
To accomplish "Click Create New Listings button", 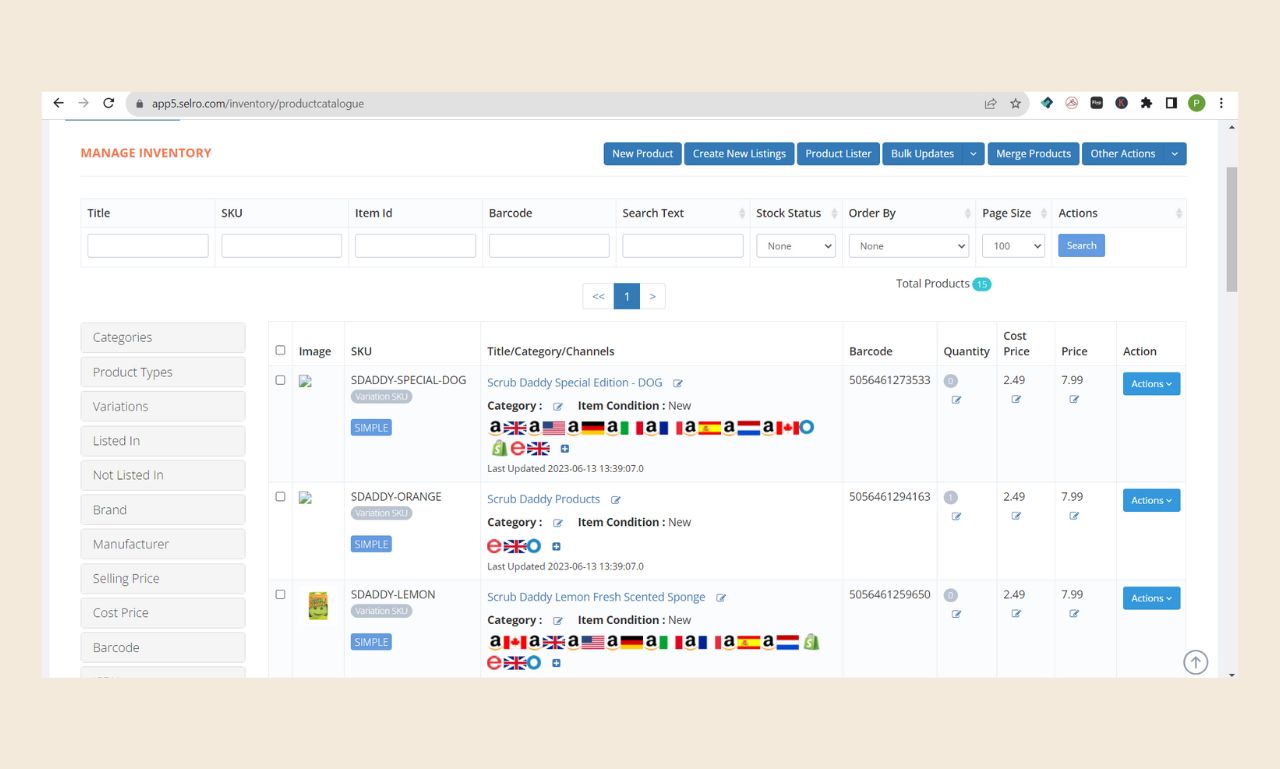I will [x=739, y=154].
